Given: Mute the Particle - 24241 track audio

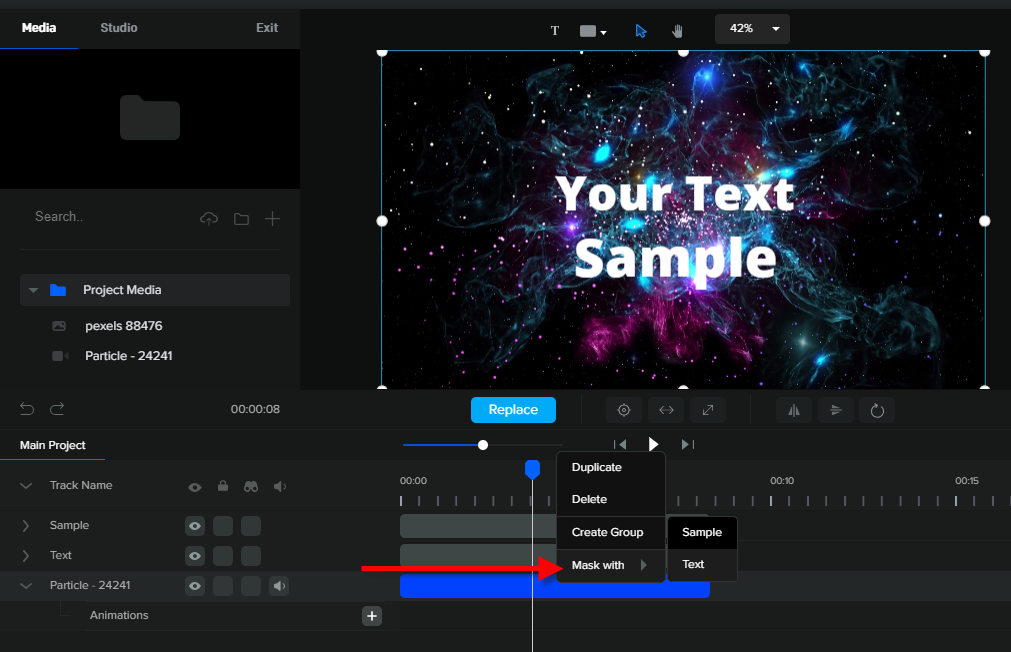Looking at the screenshot, I should [279, 586].
